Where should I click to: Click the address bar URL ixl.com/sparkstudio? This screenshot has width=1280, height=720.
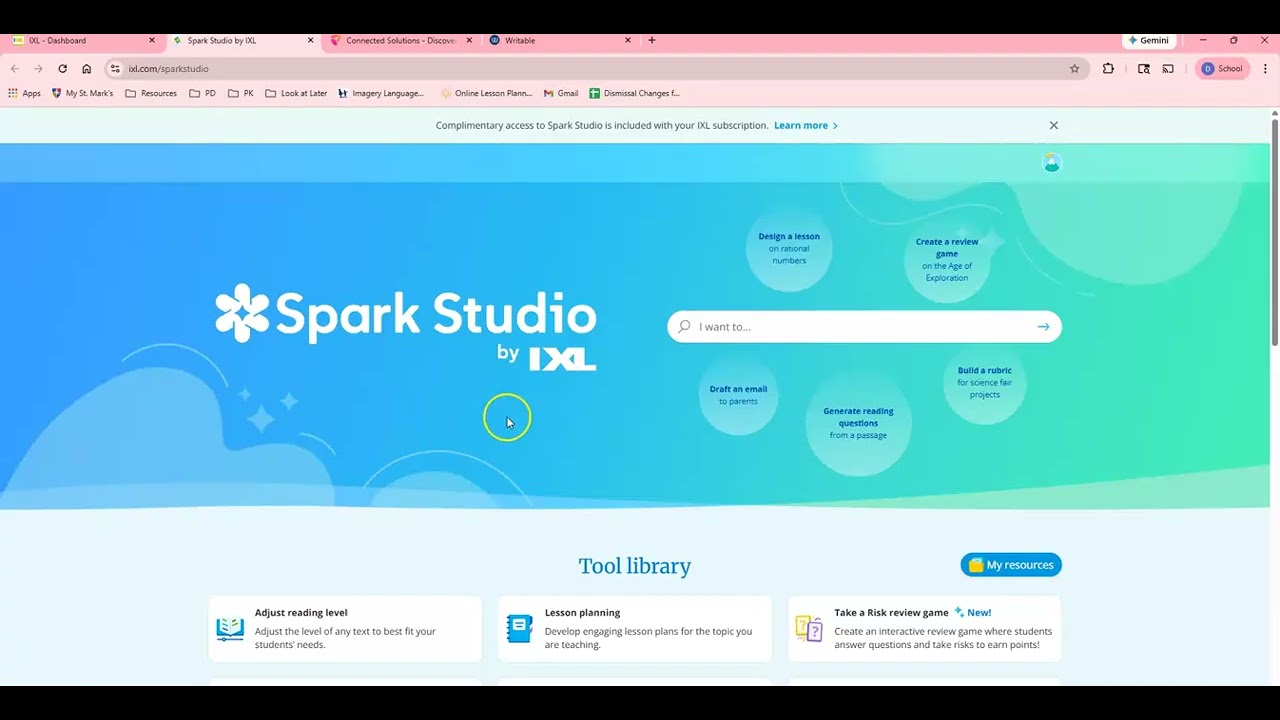pos(169,69)
